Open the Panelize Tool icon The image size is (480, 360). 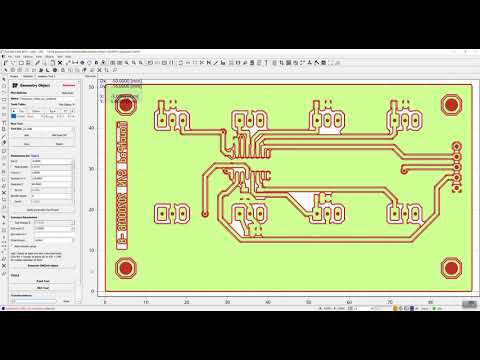(x=231, y=63)
